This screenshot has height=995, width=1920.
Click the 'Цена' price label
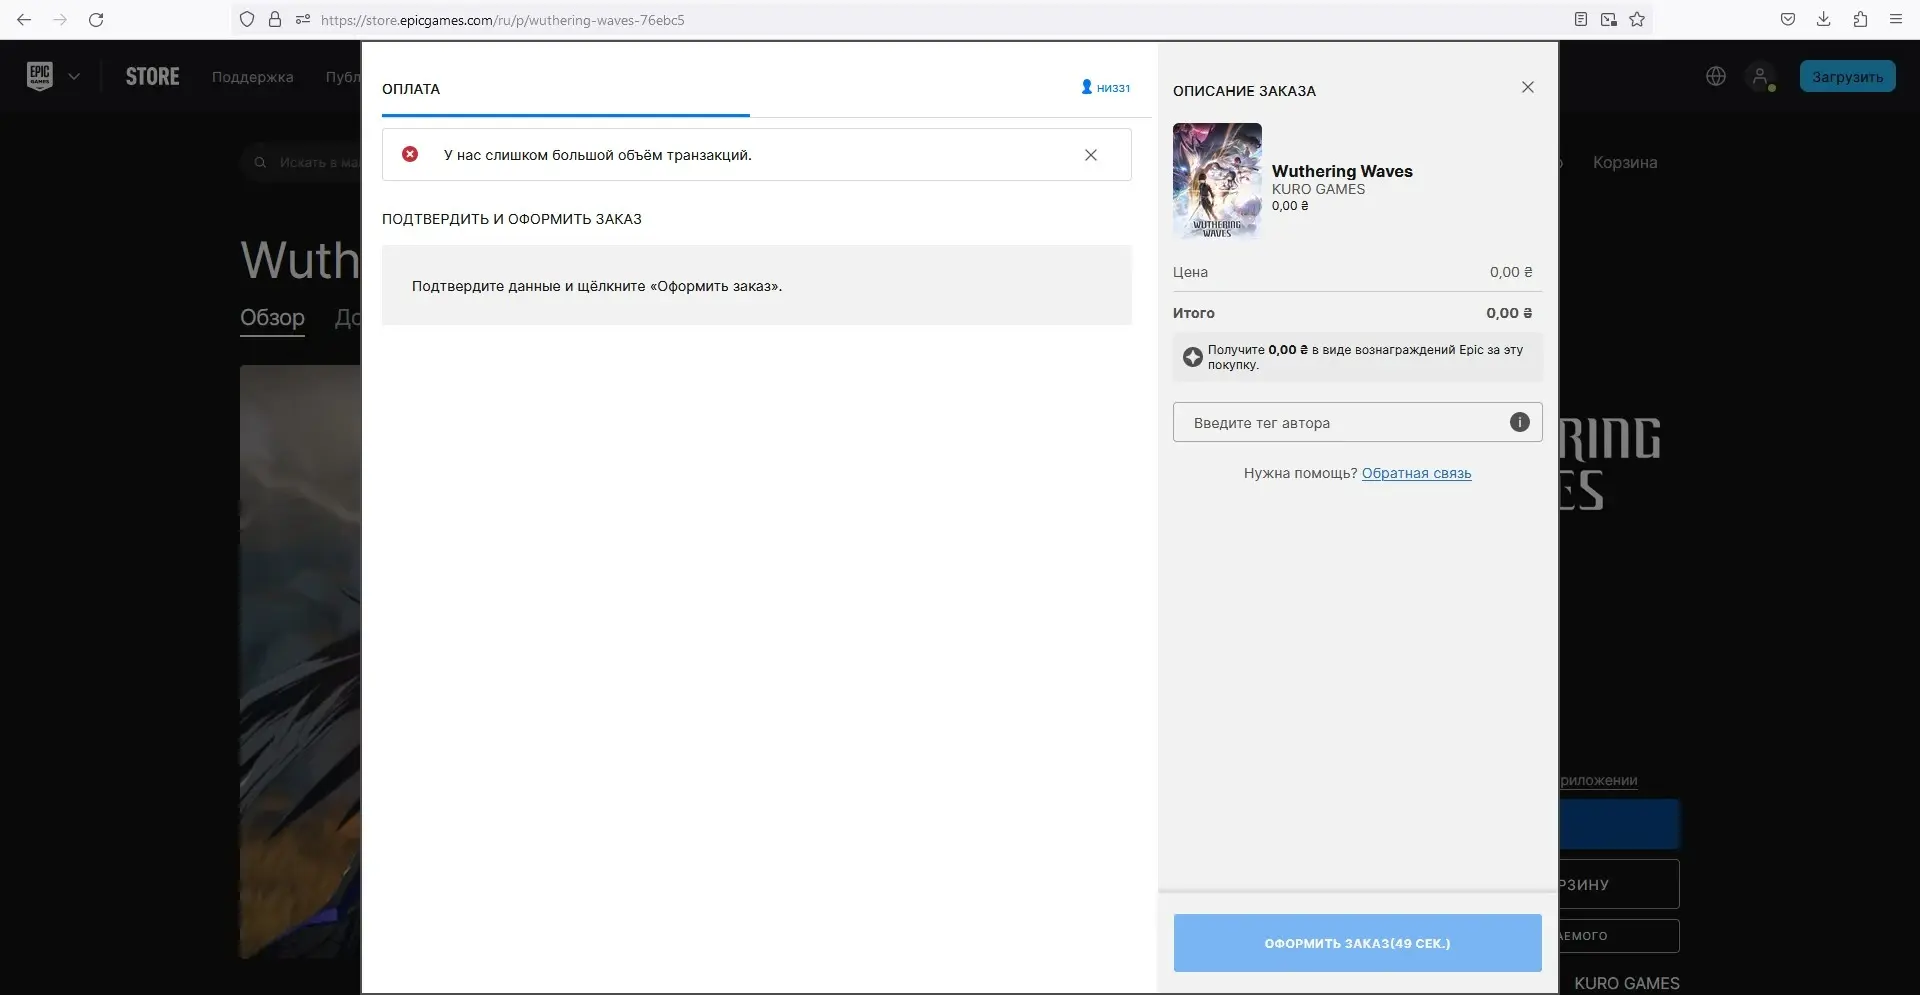tap(1190, 272)
